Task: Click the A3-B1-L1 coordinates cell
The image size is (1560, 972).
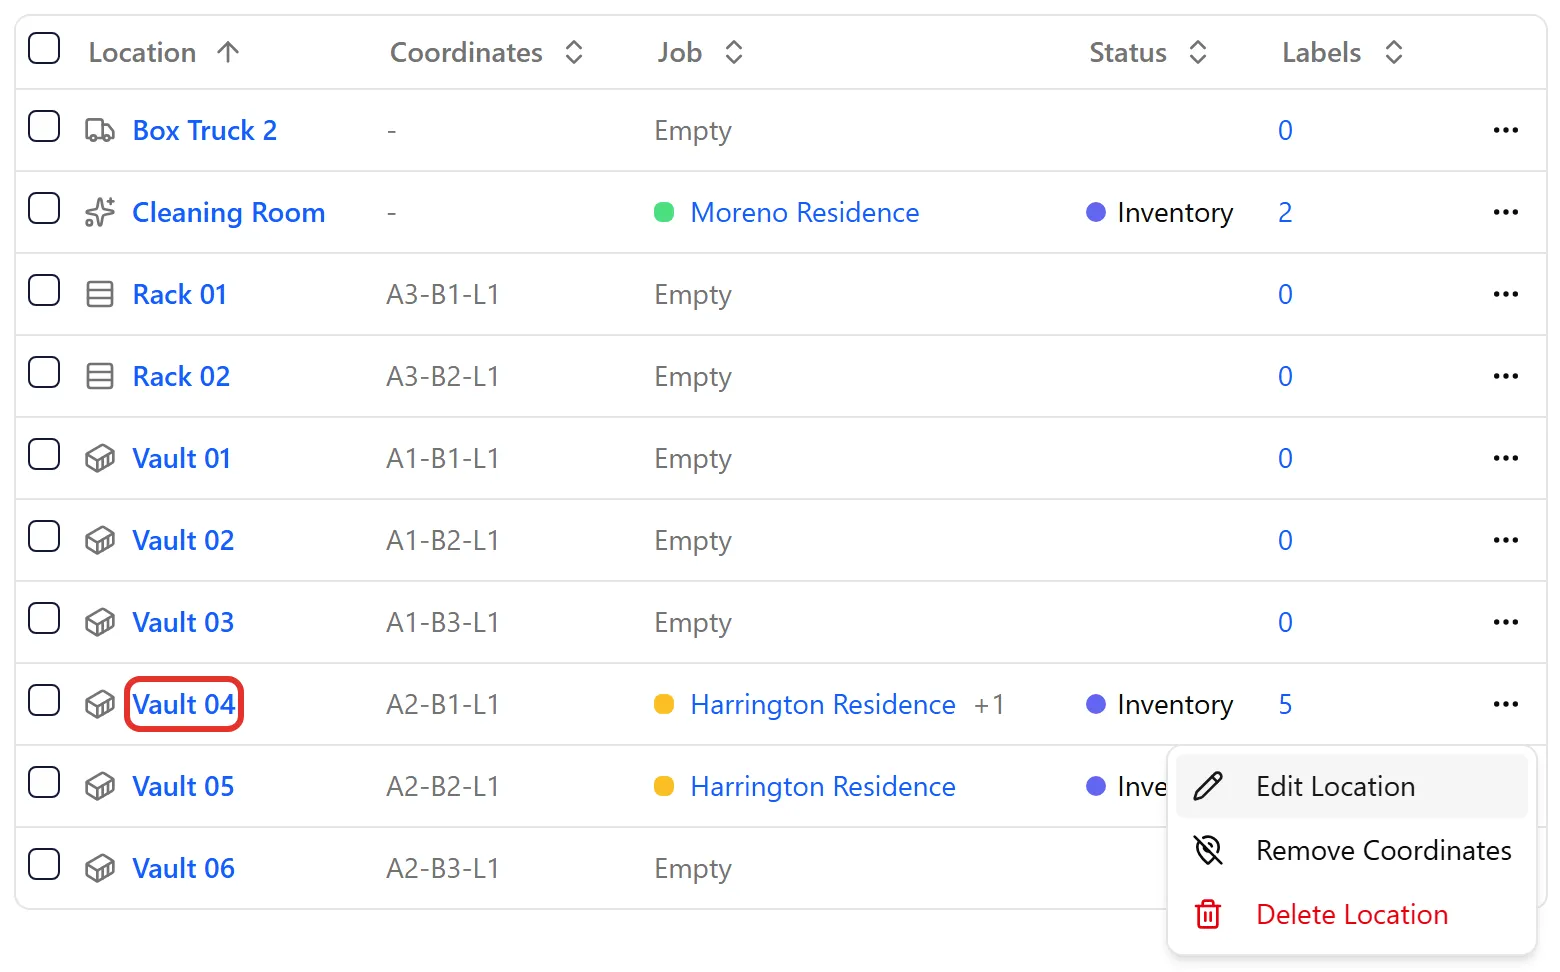Action: point(443,294)
